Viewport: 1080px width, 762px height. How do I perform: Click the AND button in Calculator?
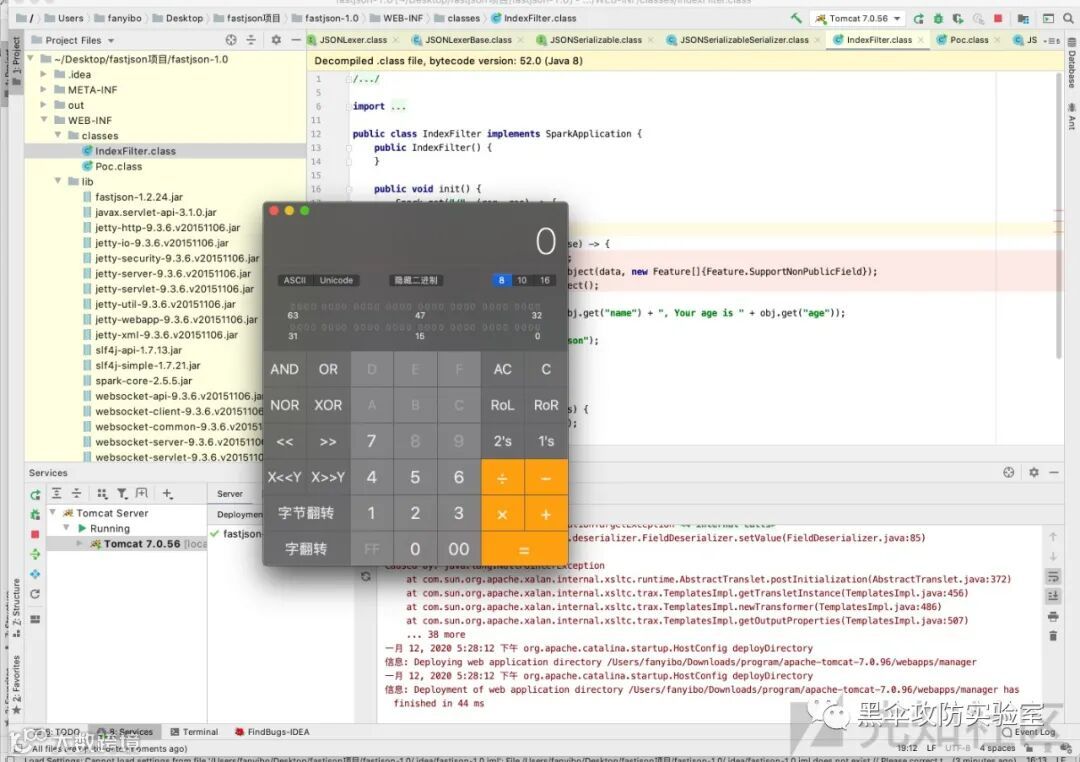[284, 369]
